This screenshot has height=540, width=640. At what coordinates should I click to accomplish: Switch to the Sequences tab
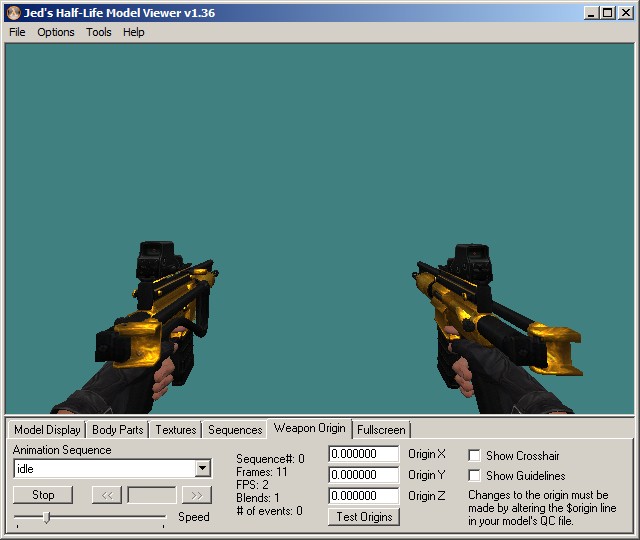tap(235, 430)
